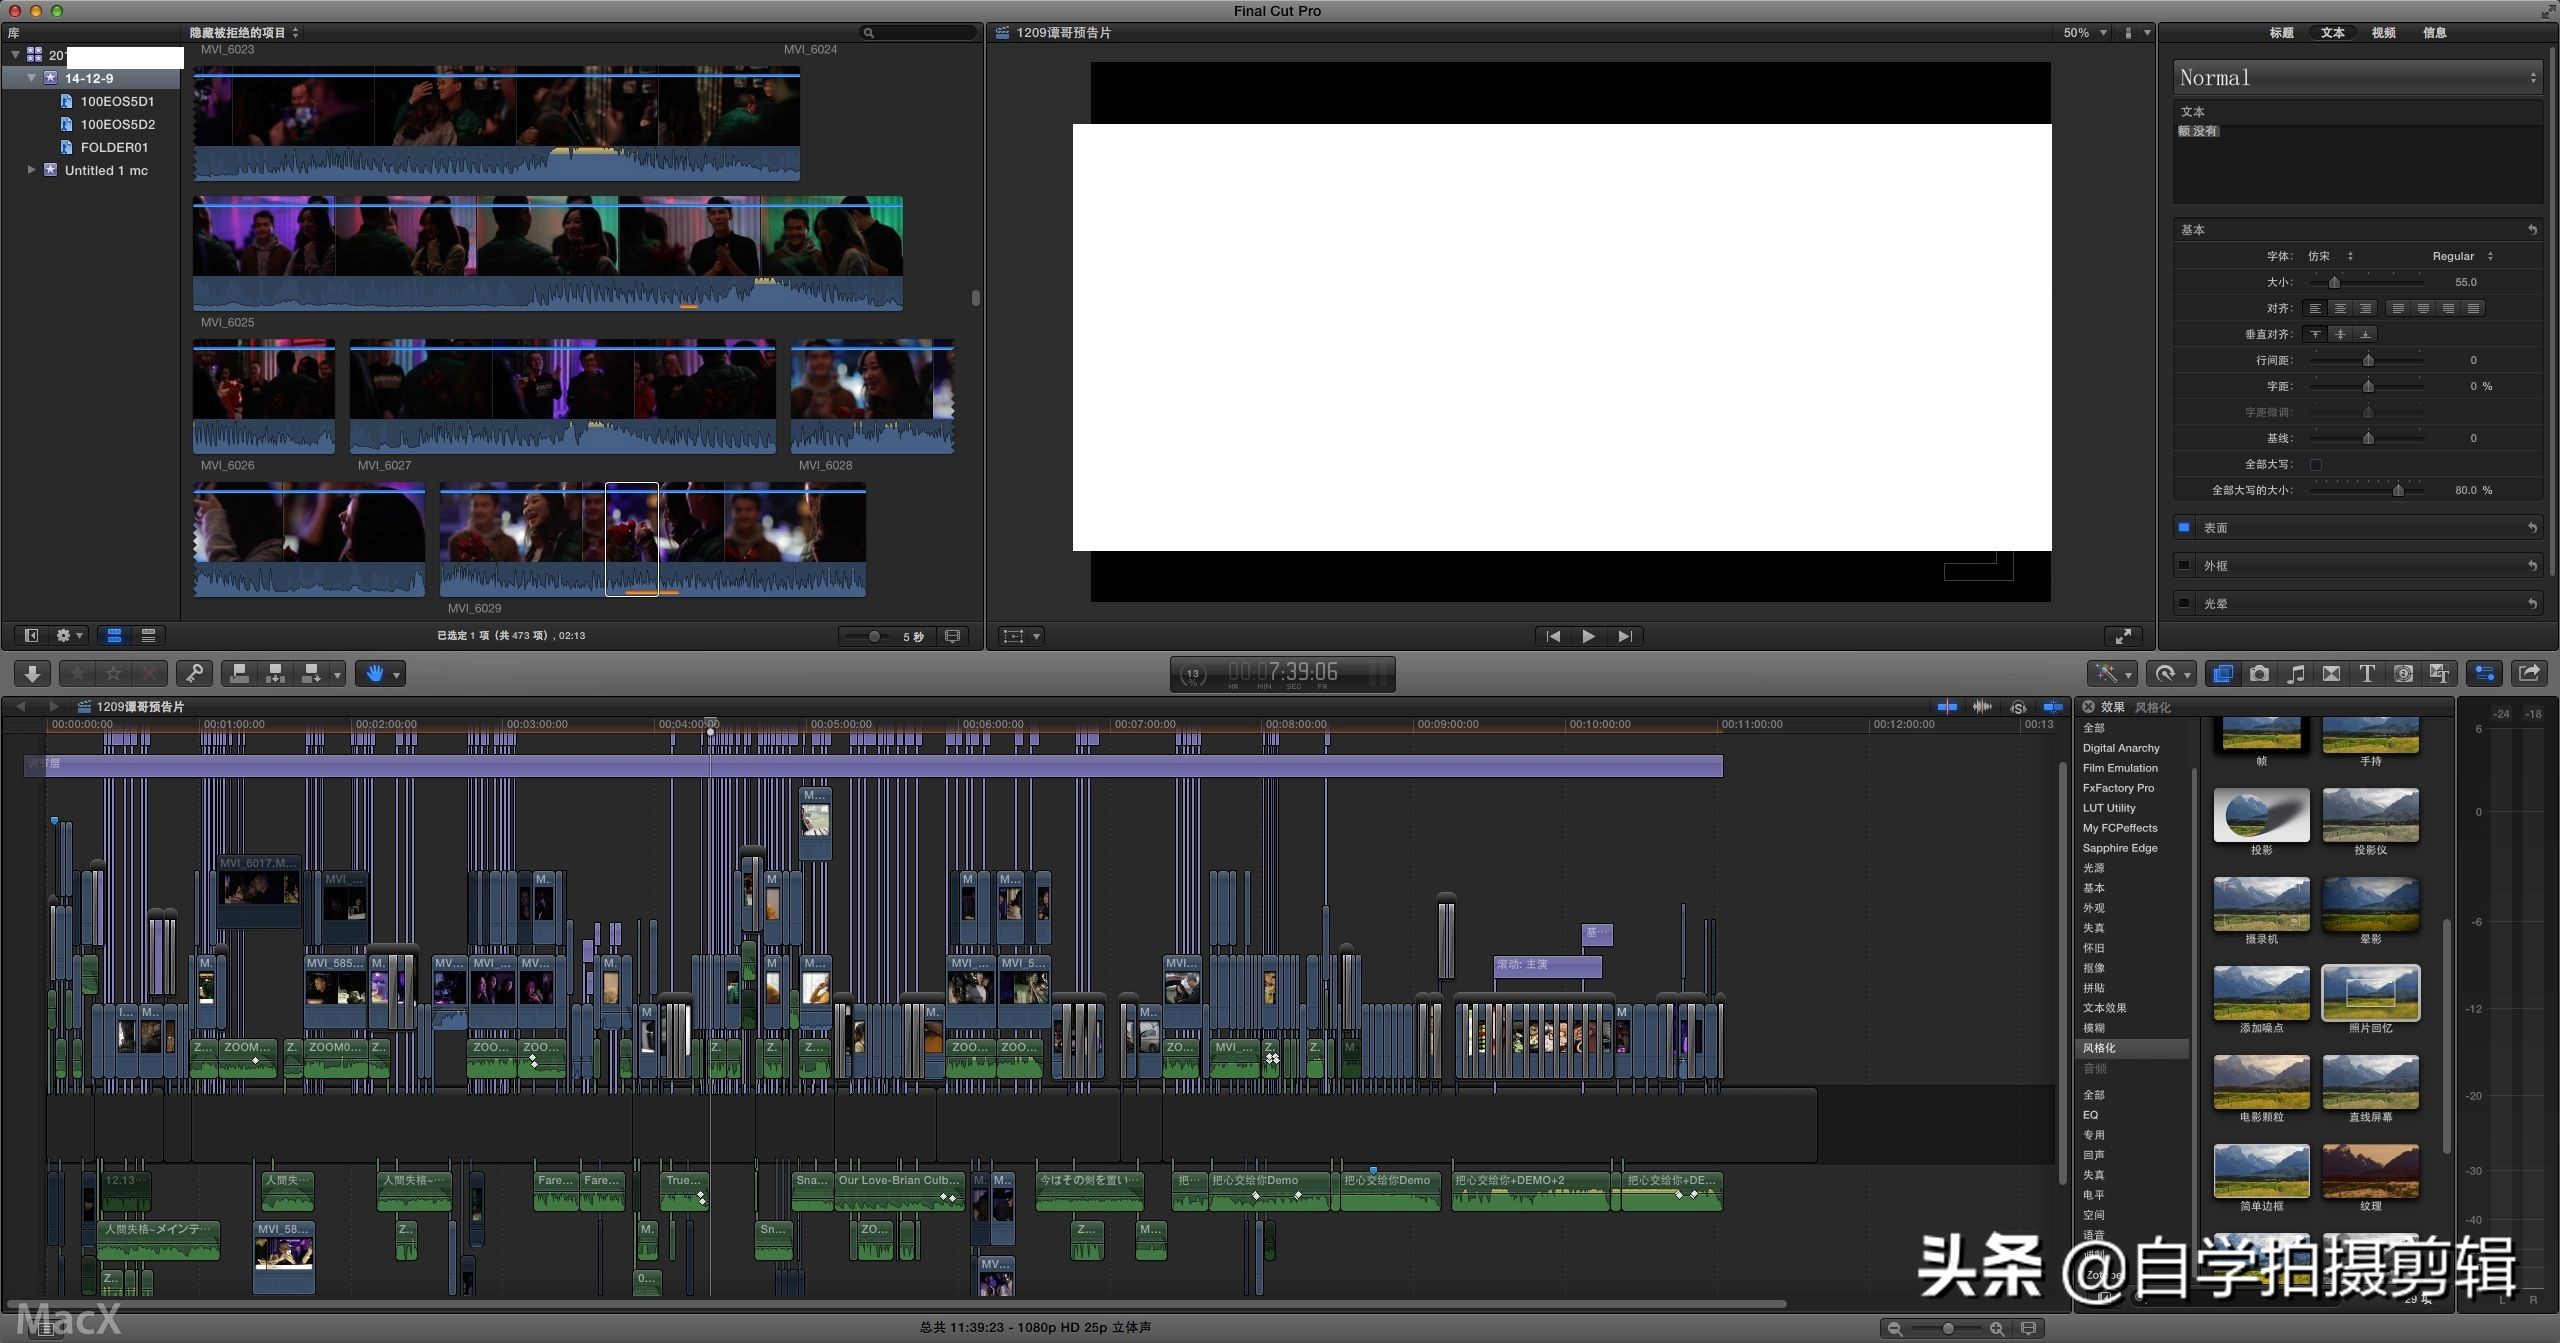Open the titles browser T icon
This screenshot has width=2560, height=1343.
(x=2367, y=674)
